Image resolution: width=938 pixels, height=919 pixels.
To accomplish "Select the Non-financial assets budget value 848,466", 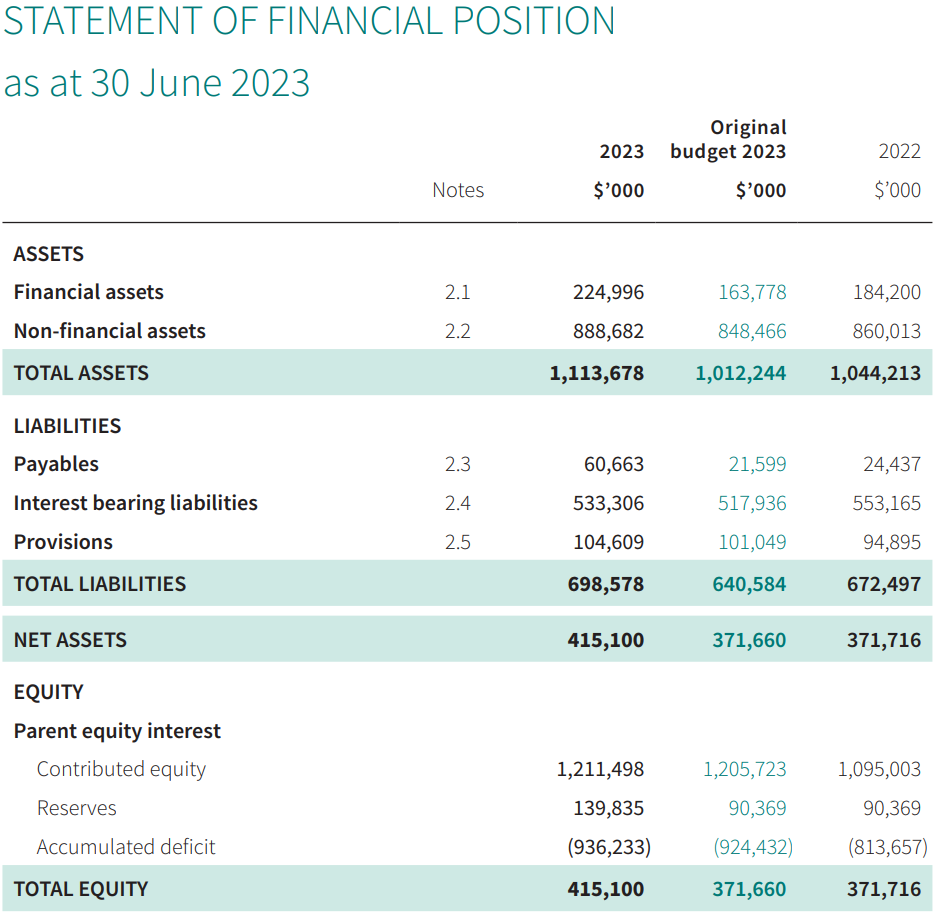I will [x=752, y=331].
